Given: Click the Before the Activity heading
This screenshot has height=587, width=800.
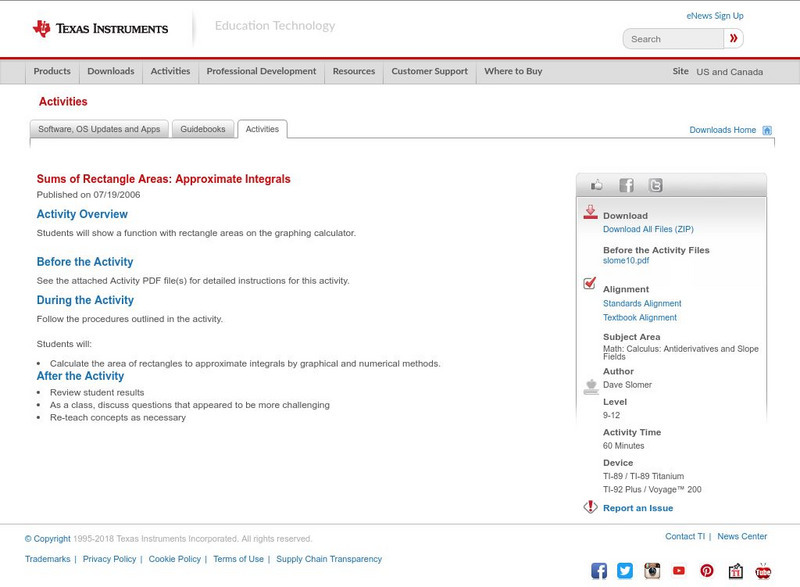Looking at the screenshot, I should coord(85,262).
